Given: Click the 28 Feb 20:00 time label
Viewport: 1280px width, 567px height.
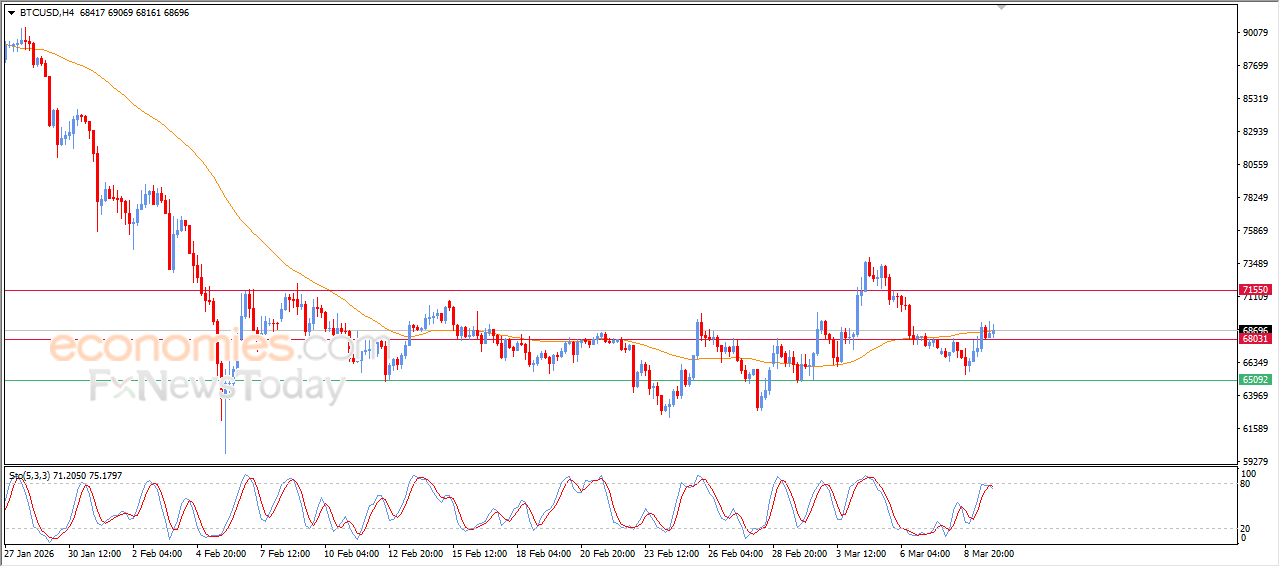Looking at the screenshot, I should click(799, 553).
